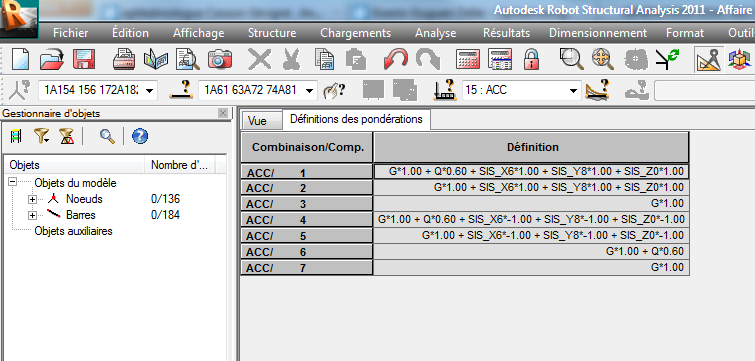Click the Nombre d'... column header
Viewport: 755px width, 361px height.
(x=180, y=165)
